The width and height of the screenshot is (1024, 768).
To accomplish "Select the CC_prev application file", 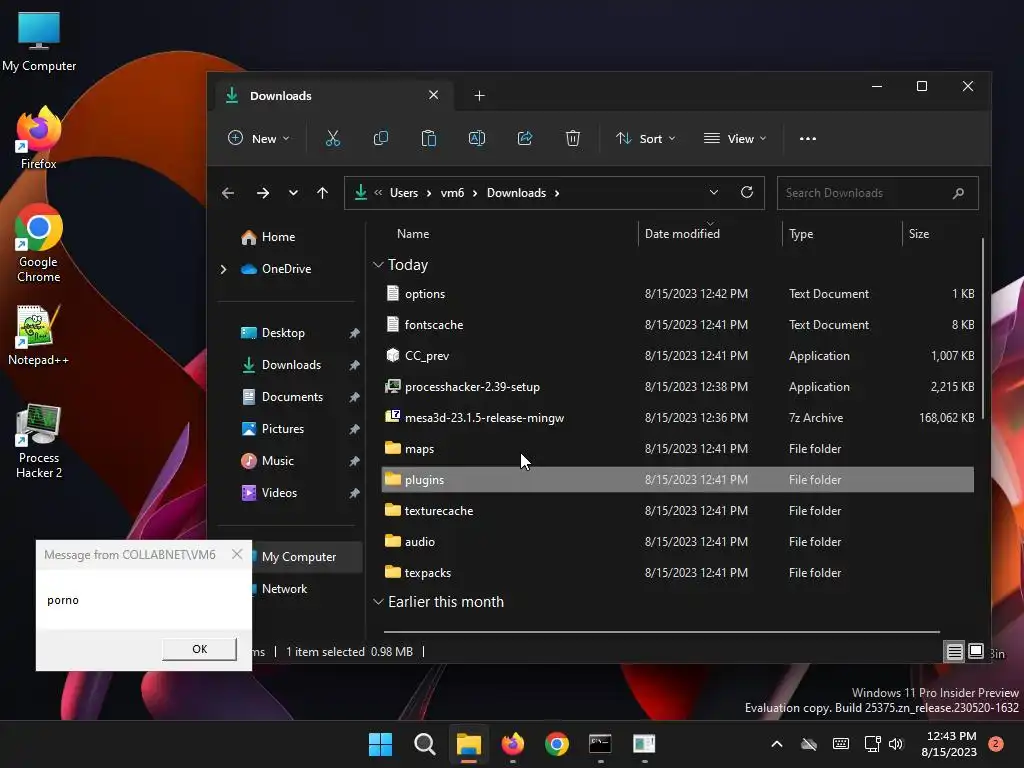I will tap(678, 356).
